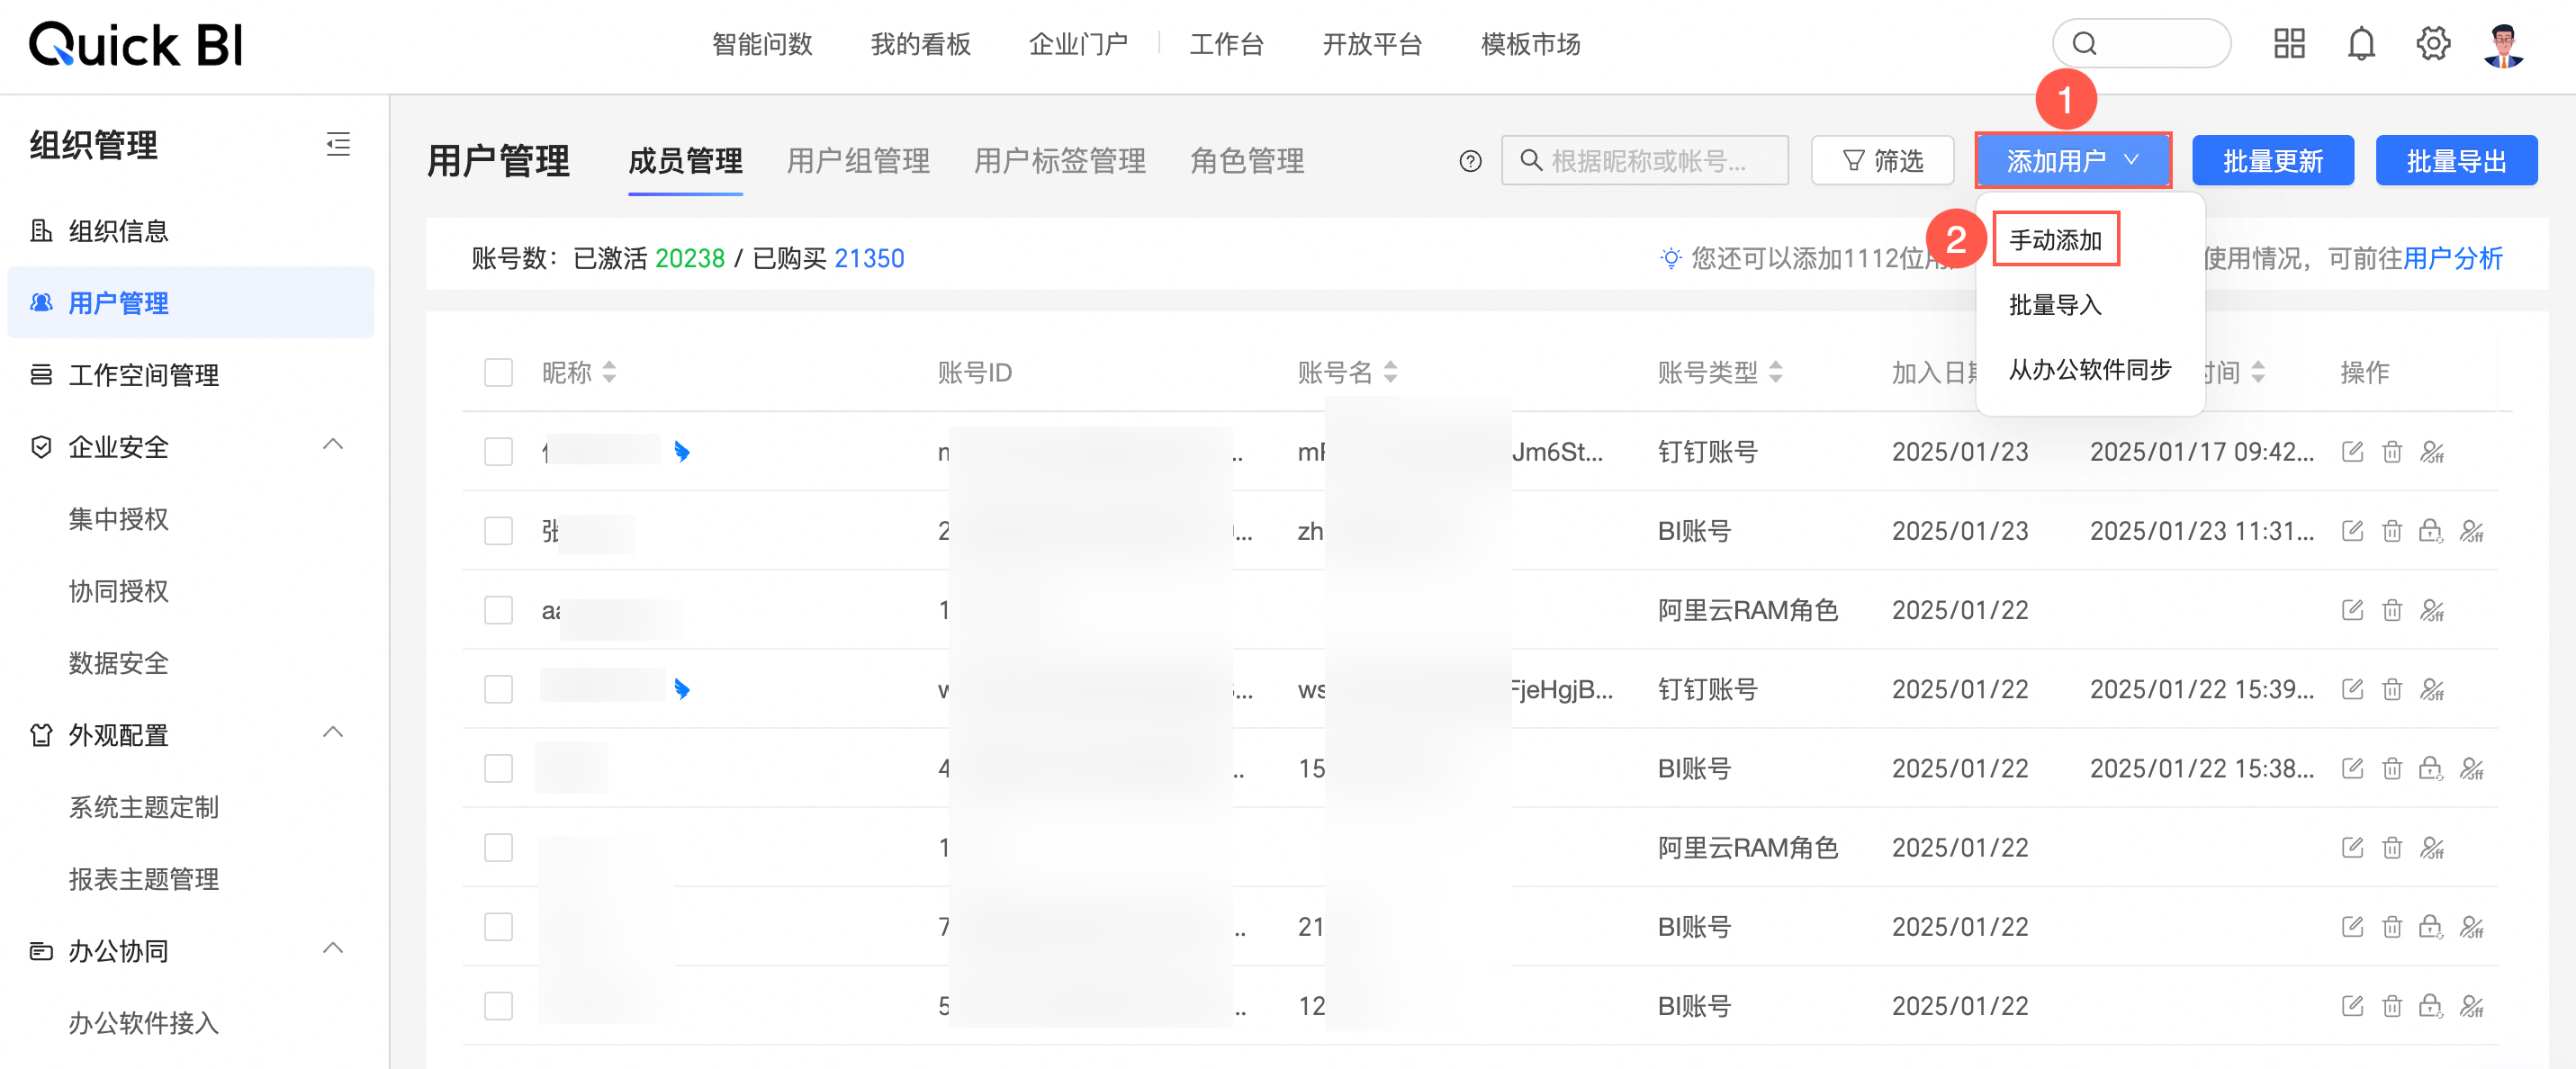This screenshot has height=1069, width=2576.
Task: Click lock reset-password icon in second row
Action: (2430, 531)
